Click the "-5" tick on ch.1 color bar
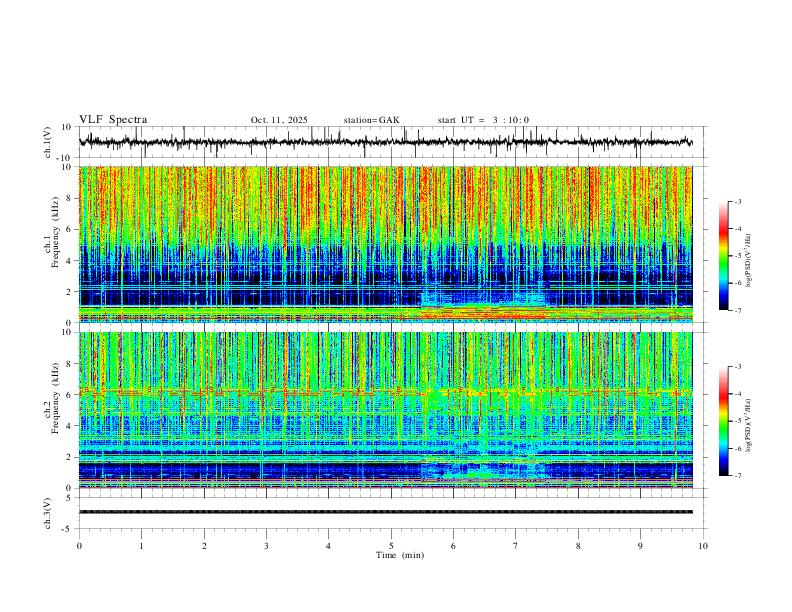792x612 pixels. pos(737,256)
